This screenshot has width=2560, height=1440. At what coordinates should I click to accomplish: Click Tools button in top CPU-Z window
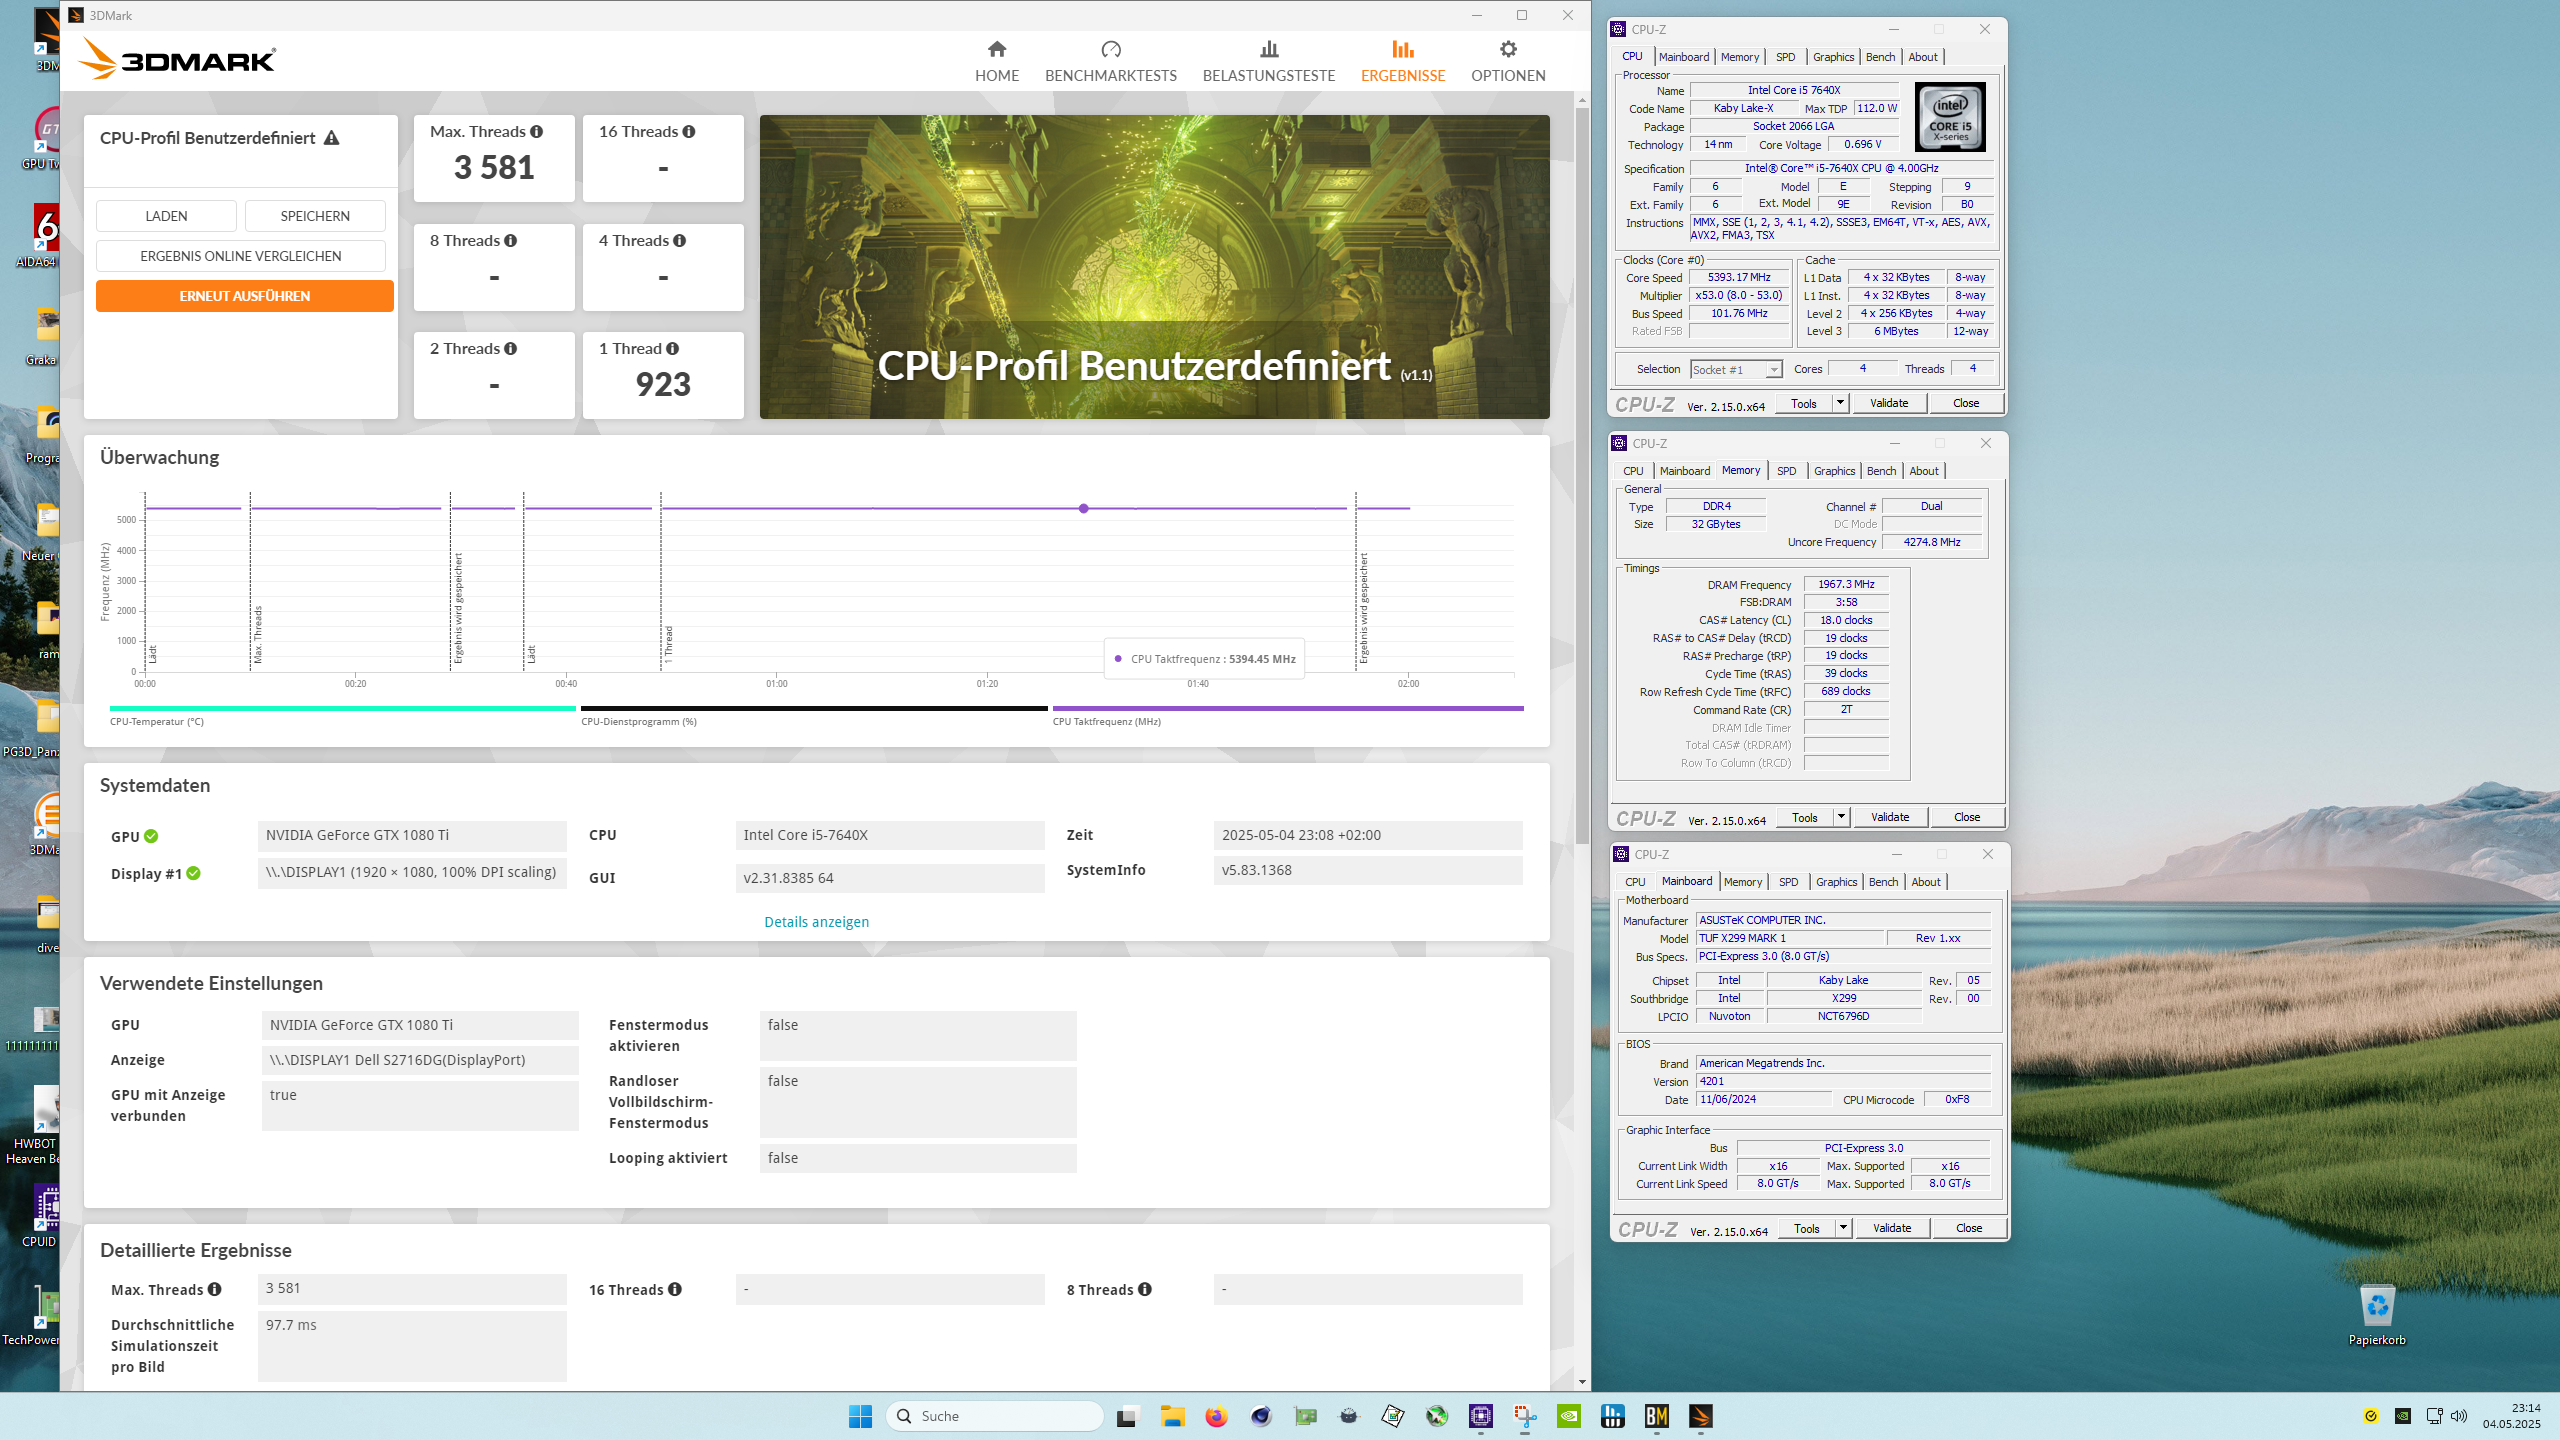click(x=1804, y=403)
